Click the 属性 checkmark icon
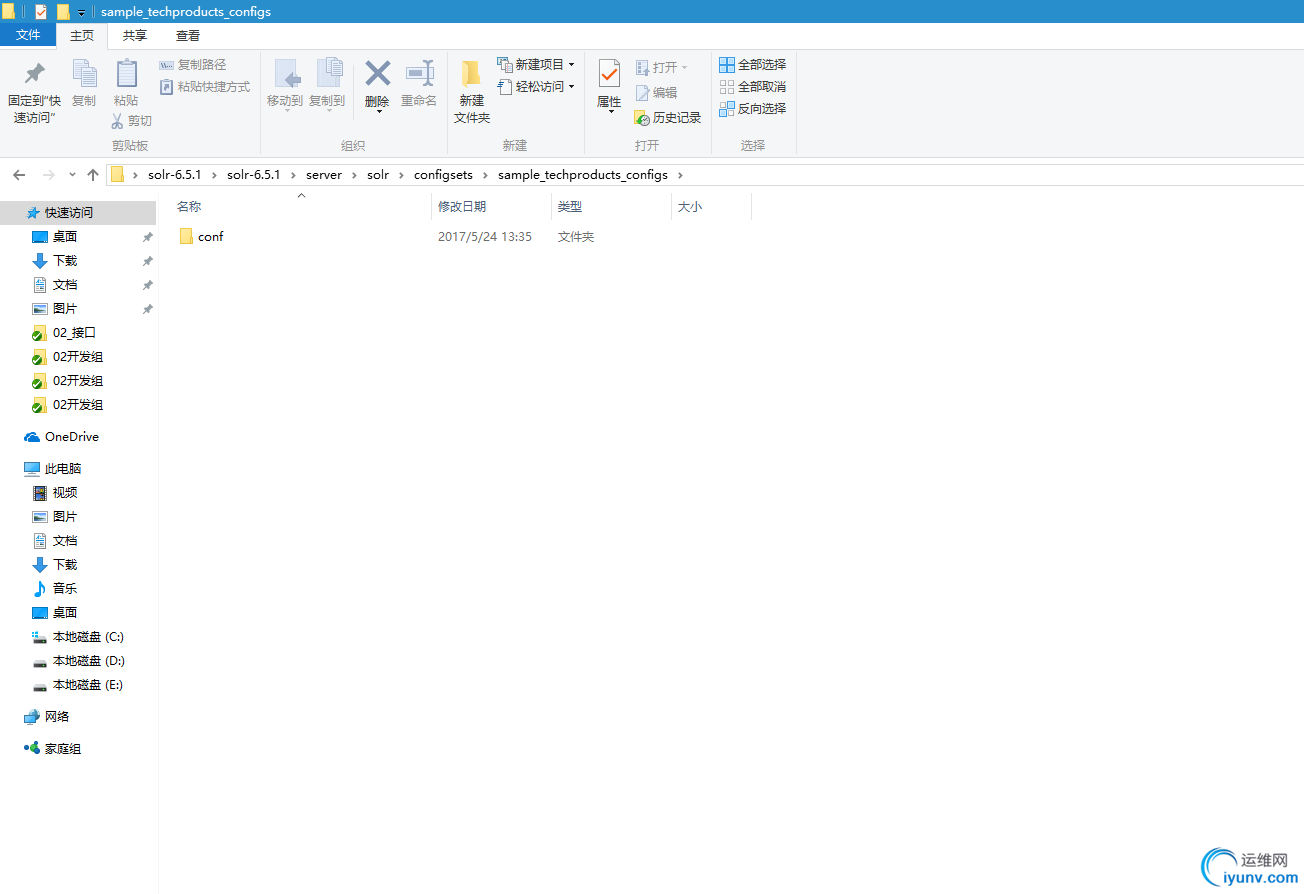This screenshot has width=1304, height=894. (609, 73)
